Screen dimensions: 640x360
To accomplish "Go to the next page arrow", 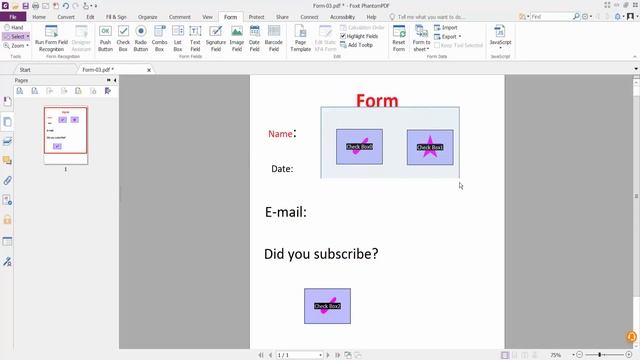I will coord(328,355).
